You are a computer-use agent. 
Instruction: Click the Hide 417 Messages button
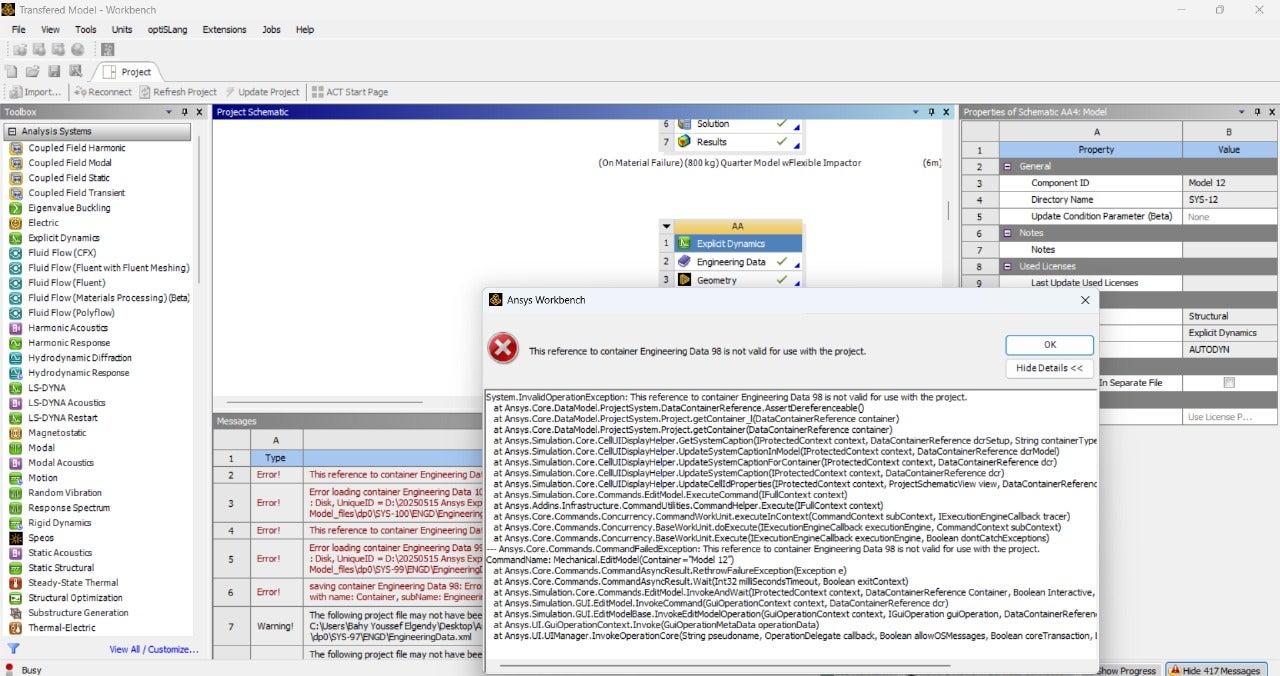(x=1217, y=671)
